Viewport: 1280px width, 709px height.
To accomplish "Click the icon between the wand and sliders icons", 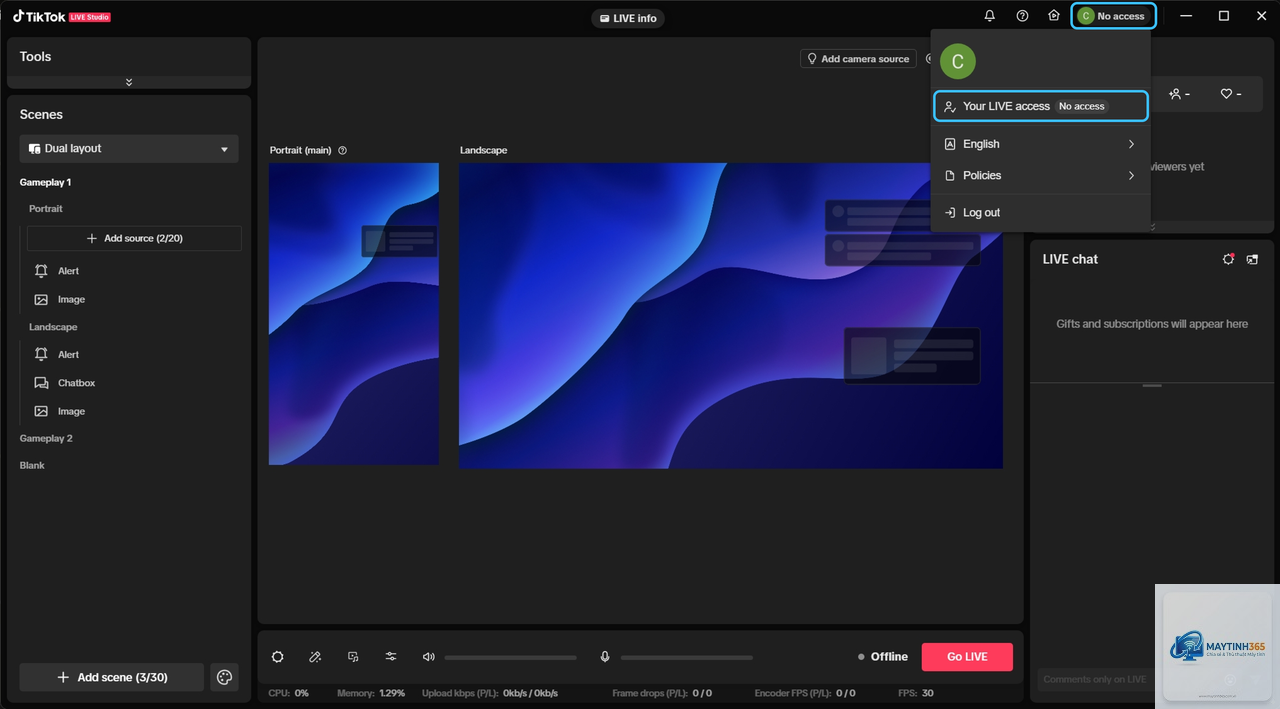I will [x=353, y=657].
